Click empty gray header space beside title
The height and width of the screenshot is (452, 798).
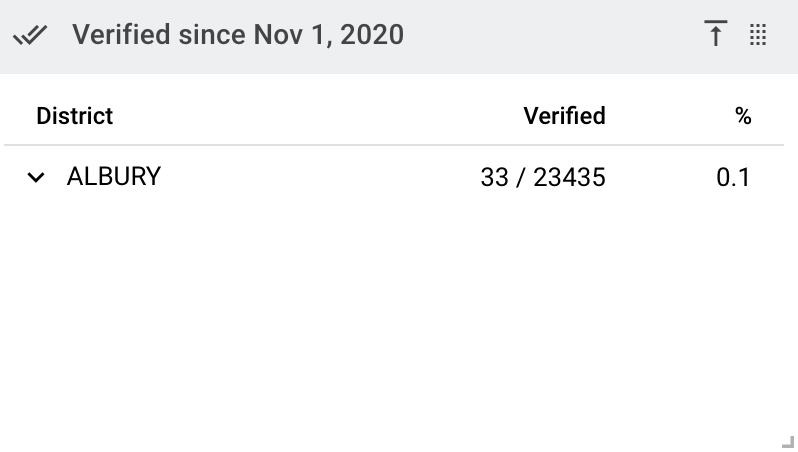coord(550,35)
